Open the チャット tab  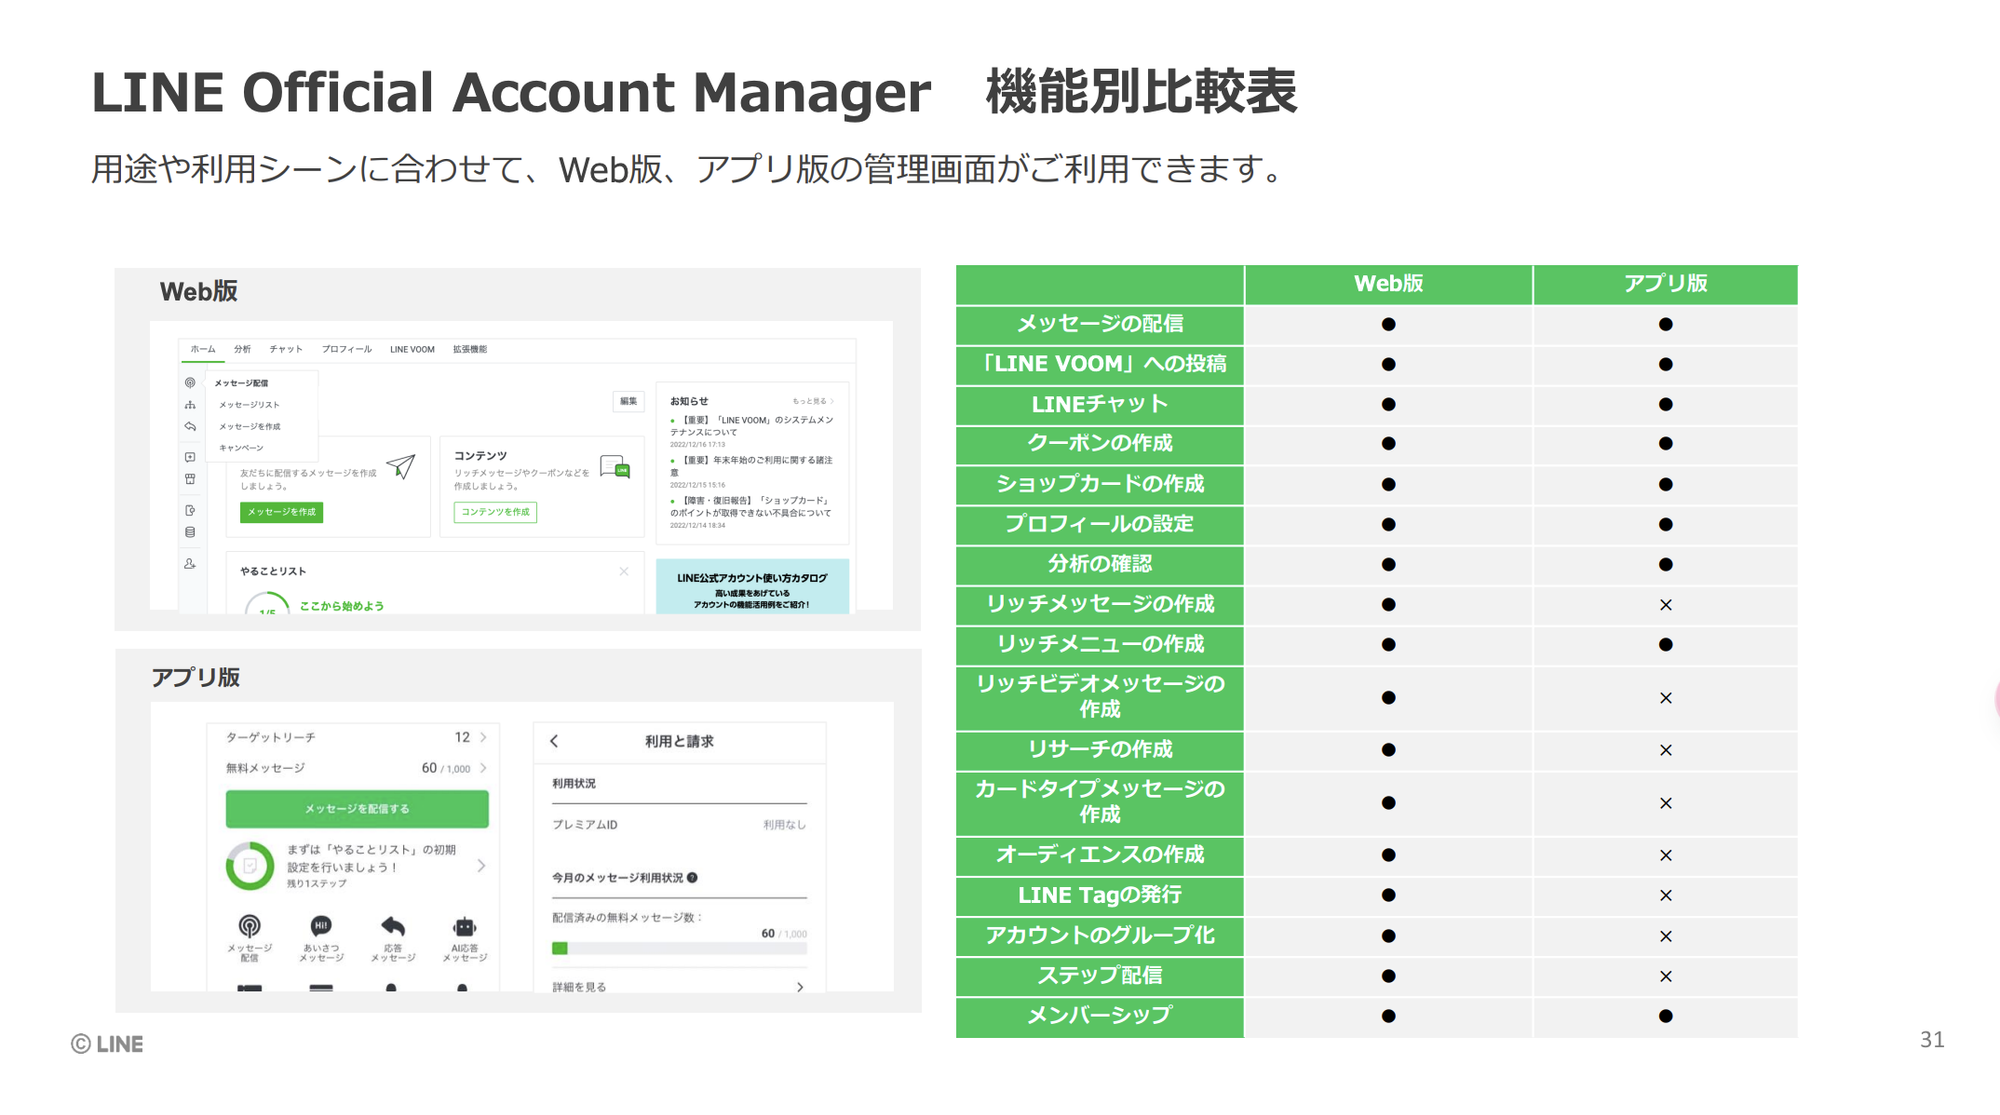pos(286,349)
